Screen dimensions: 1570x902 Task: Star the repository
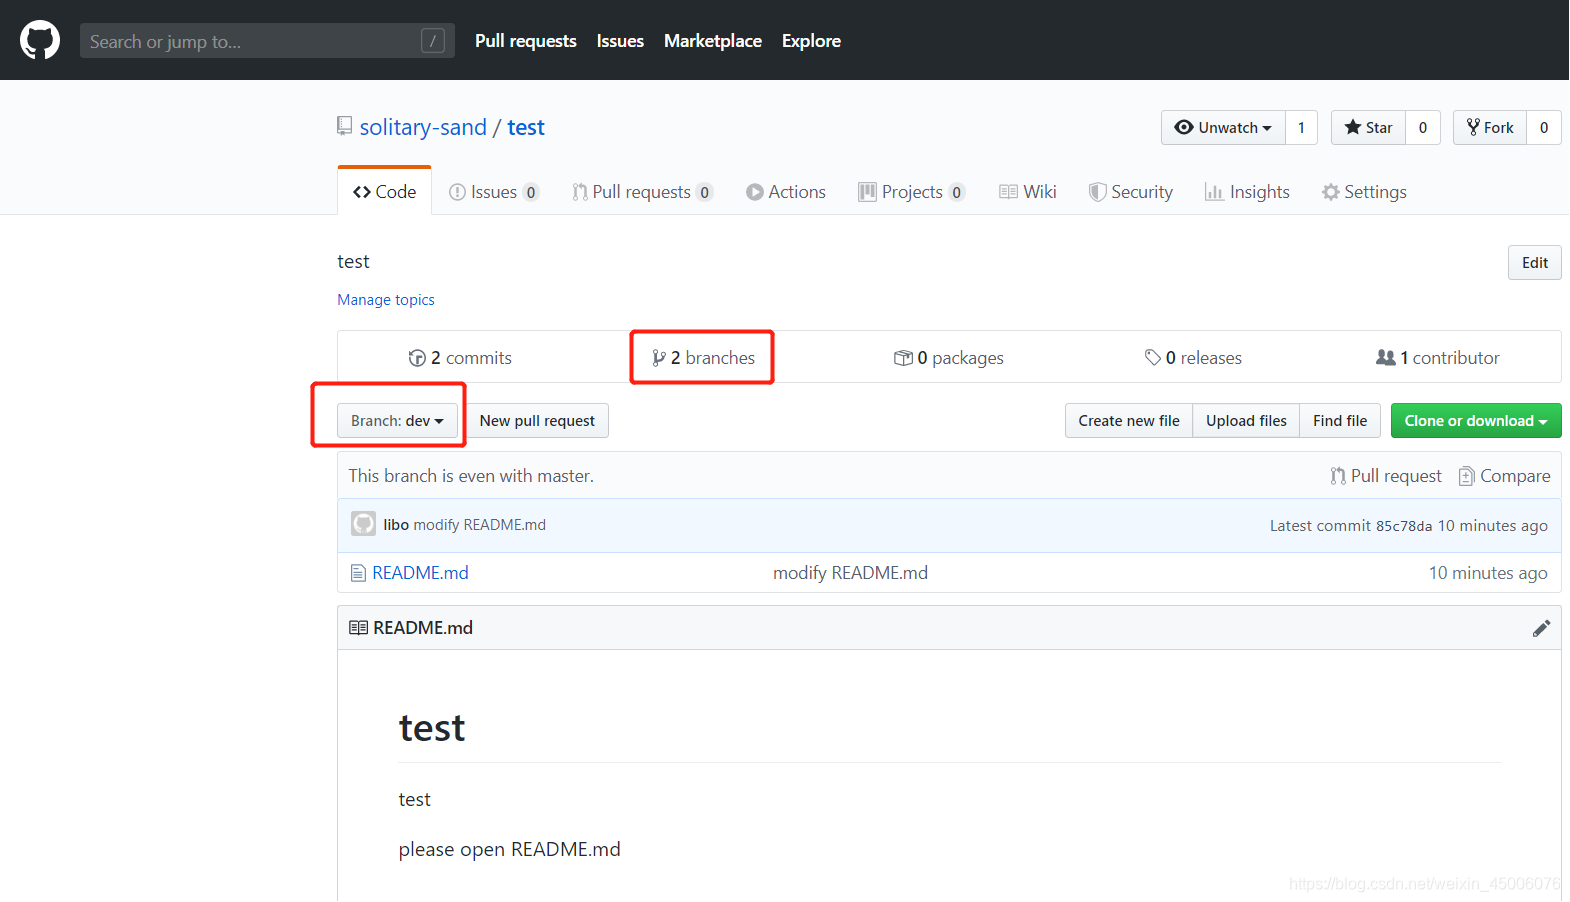[x=1368, y=127]
